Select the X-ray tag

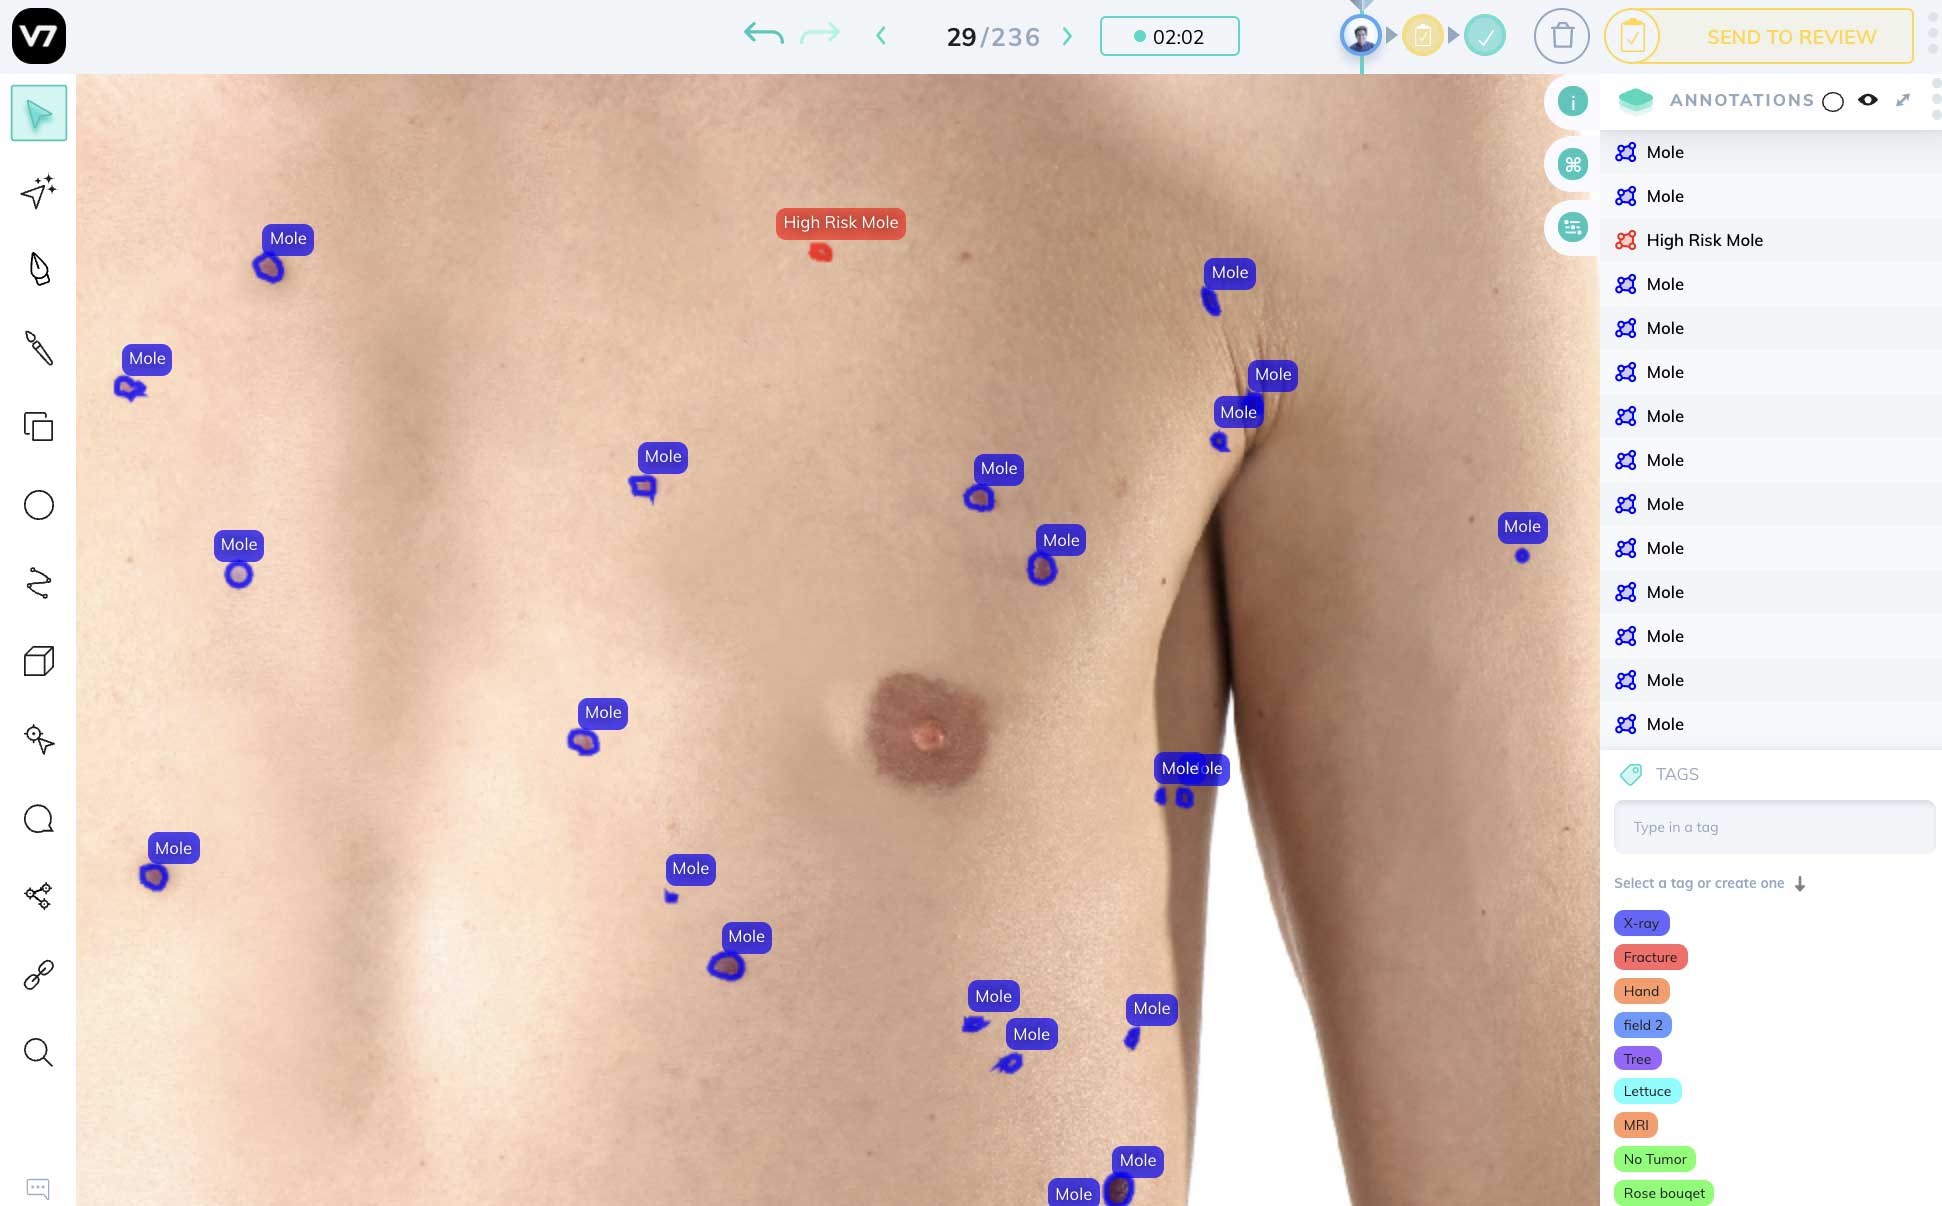point(1641,923)
